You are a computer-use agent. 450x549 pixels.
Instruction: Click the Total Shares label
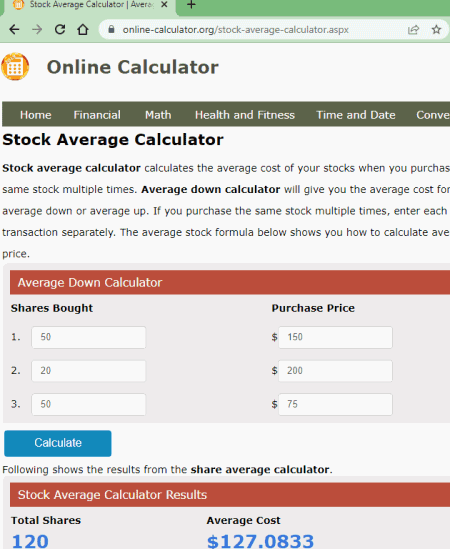click(46, 520)
